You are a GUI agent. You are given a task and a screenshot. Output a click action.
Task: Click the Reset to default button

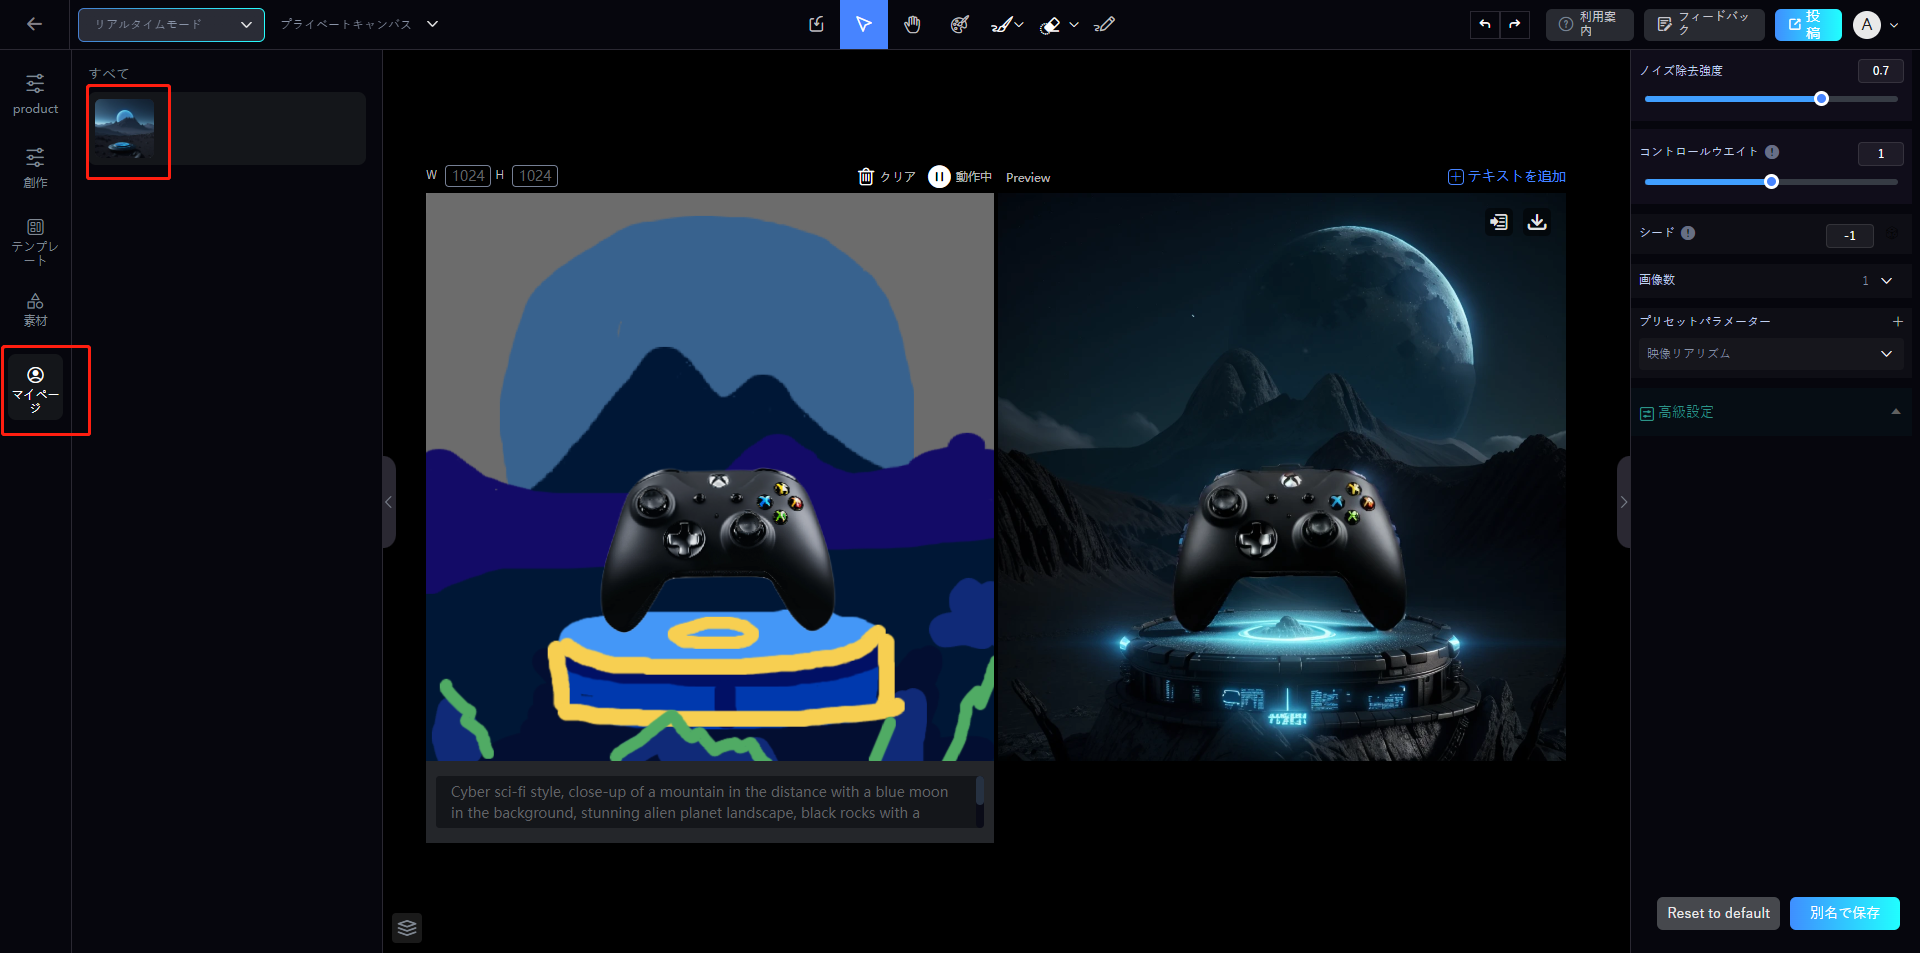click(x=1718, y=913)
